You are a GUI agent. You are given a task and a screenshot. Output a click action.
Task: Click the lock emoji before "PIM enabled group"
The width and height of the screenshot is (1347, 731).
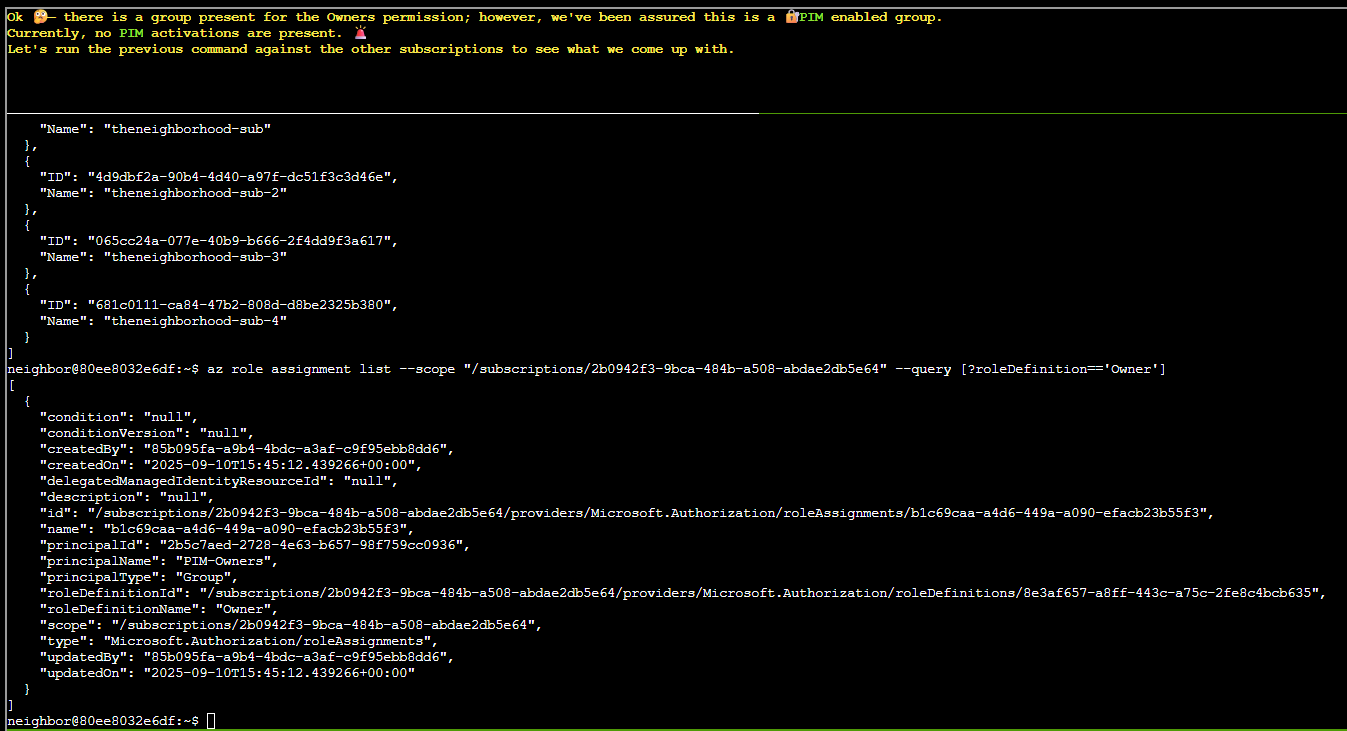point(791,17)
